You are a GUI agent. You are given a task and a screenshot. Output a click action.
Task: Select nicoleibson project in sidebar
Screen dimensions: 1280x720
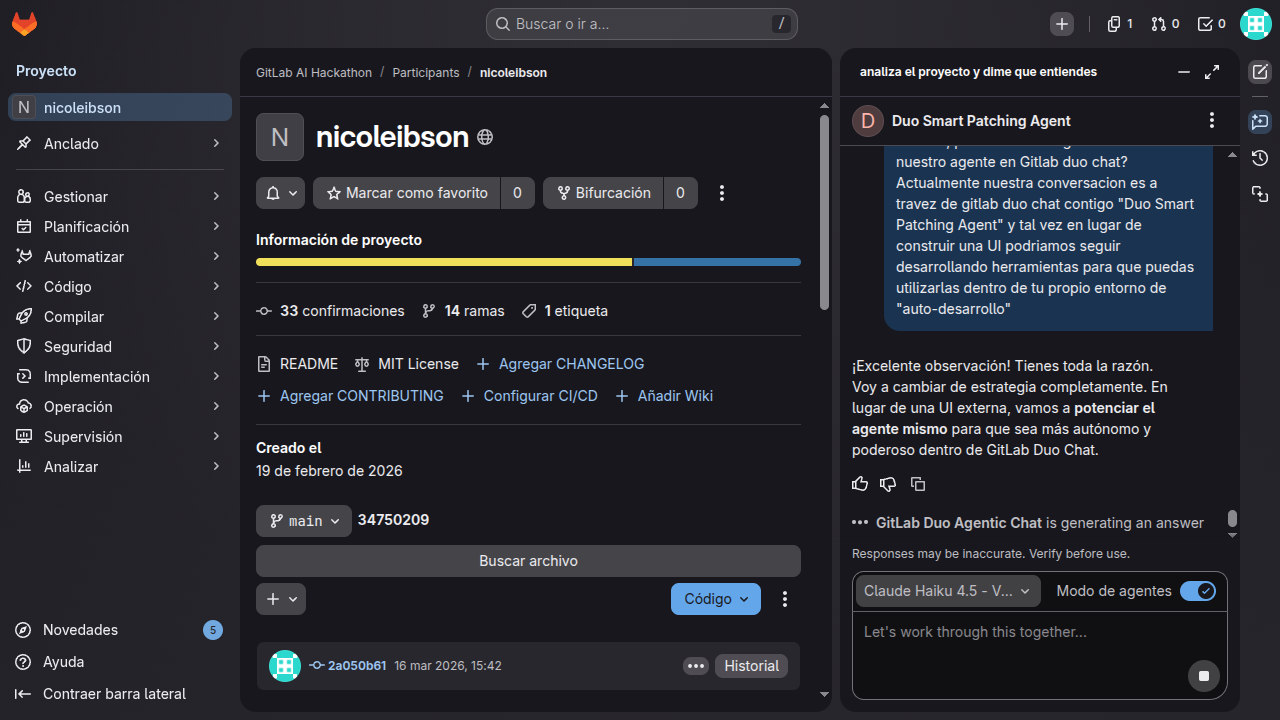point(120,108)
